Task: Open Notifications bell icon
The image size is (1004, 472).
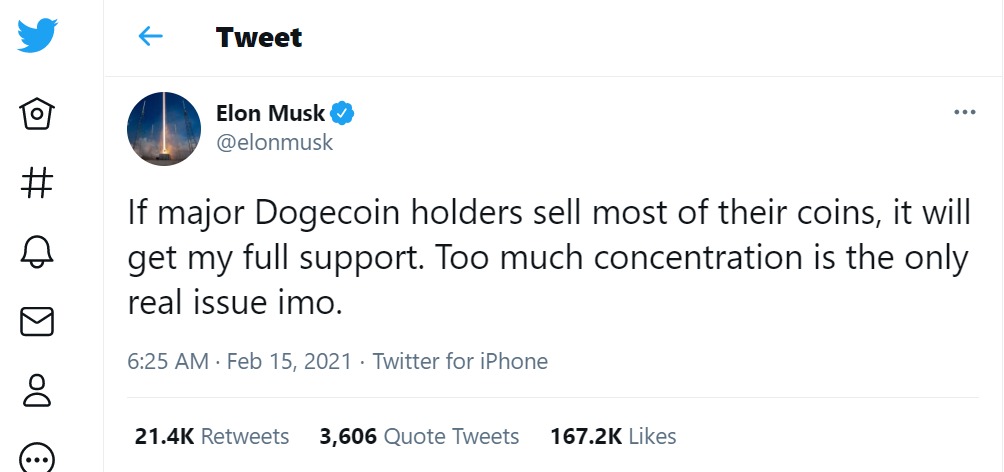Action: [37, 251]
